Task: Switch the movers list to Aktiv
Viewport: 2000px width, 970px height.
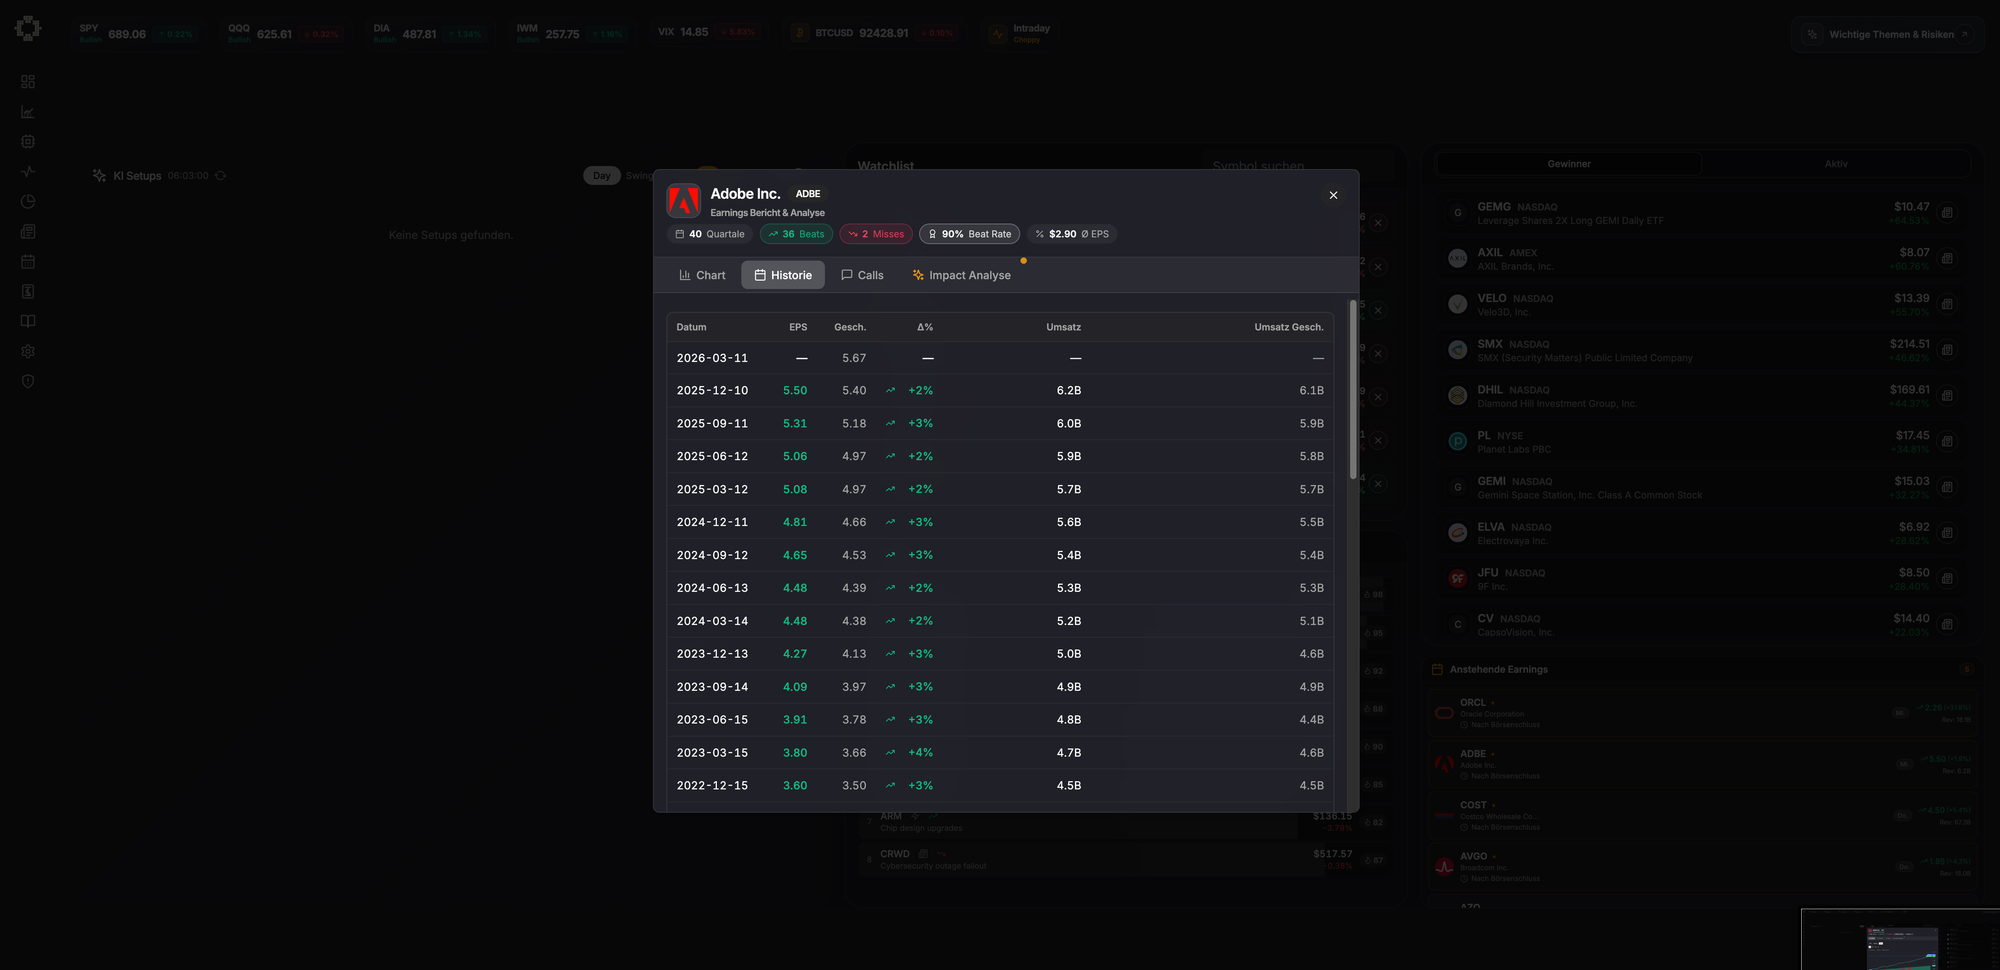Action: tap(1835, 164)
